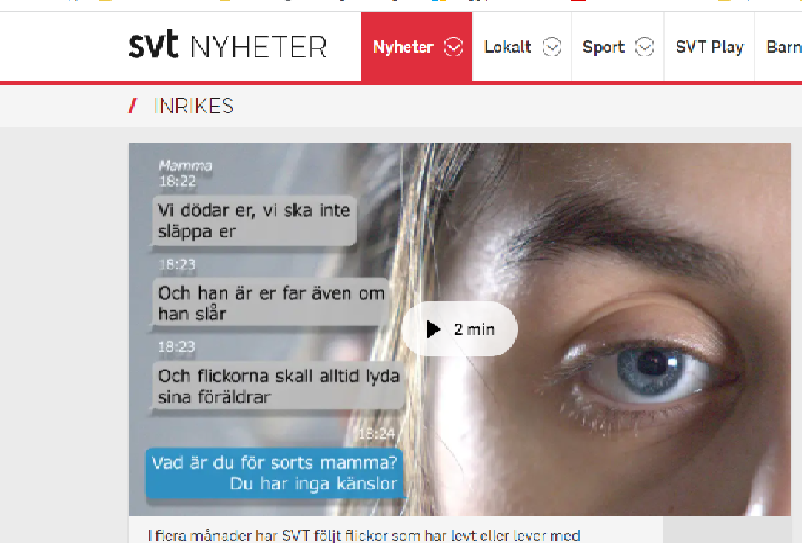Expand the Sport chevron dropdown

click(x=644, y=47)
